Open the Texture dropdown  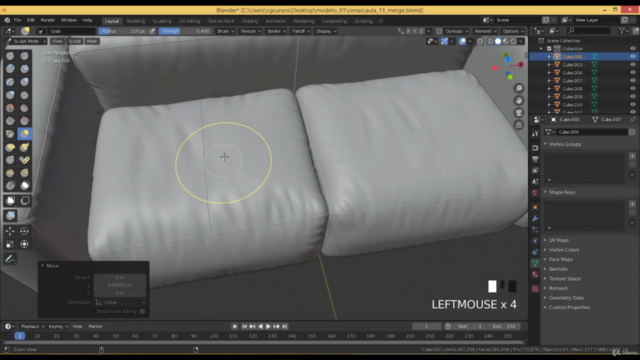pyautogui.click(x=250, y=31)
